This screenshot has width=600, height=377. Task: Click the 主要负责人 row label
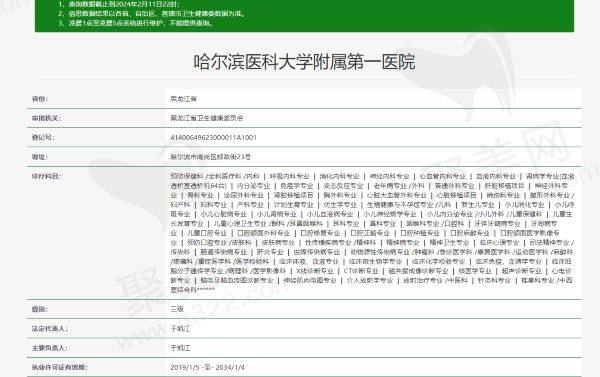[50, 348]
